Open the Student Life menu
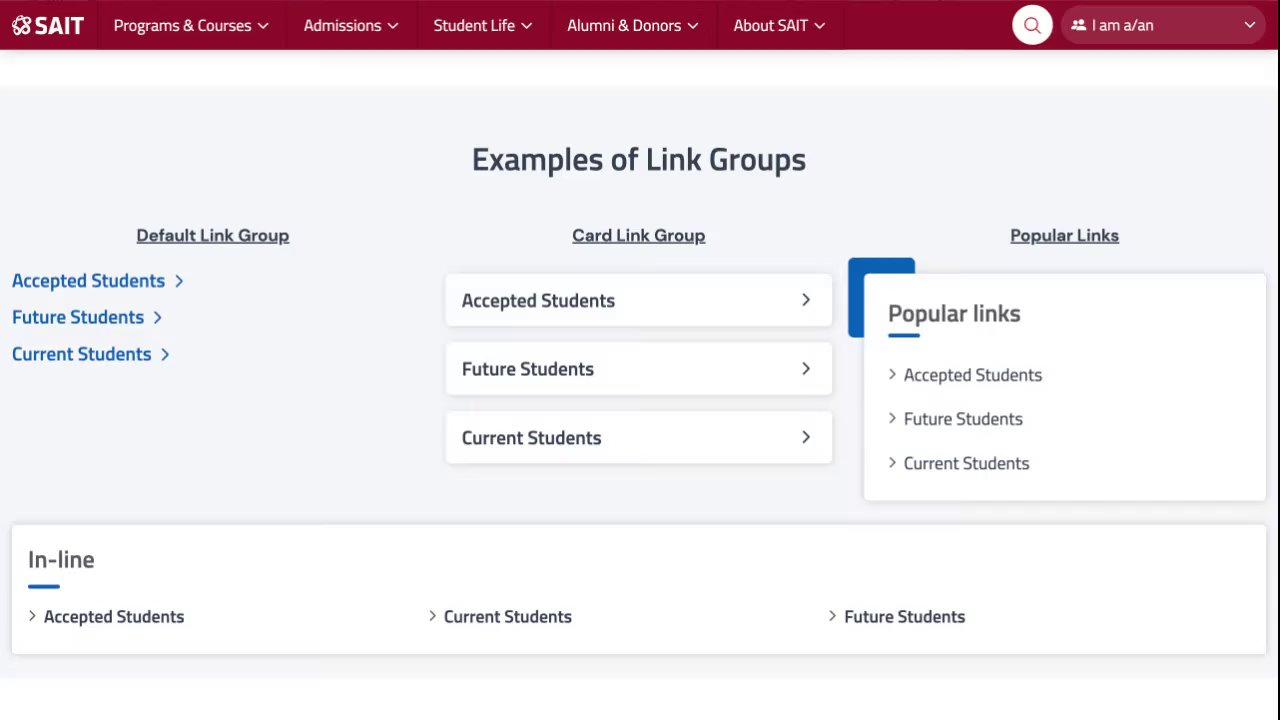Viewport: 1280px width, 720px height. click(x=483, y=25)
